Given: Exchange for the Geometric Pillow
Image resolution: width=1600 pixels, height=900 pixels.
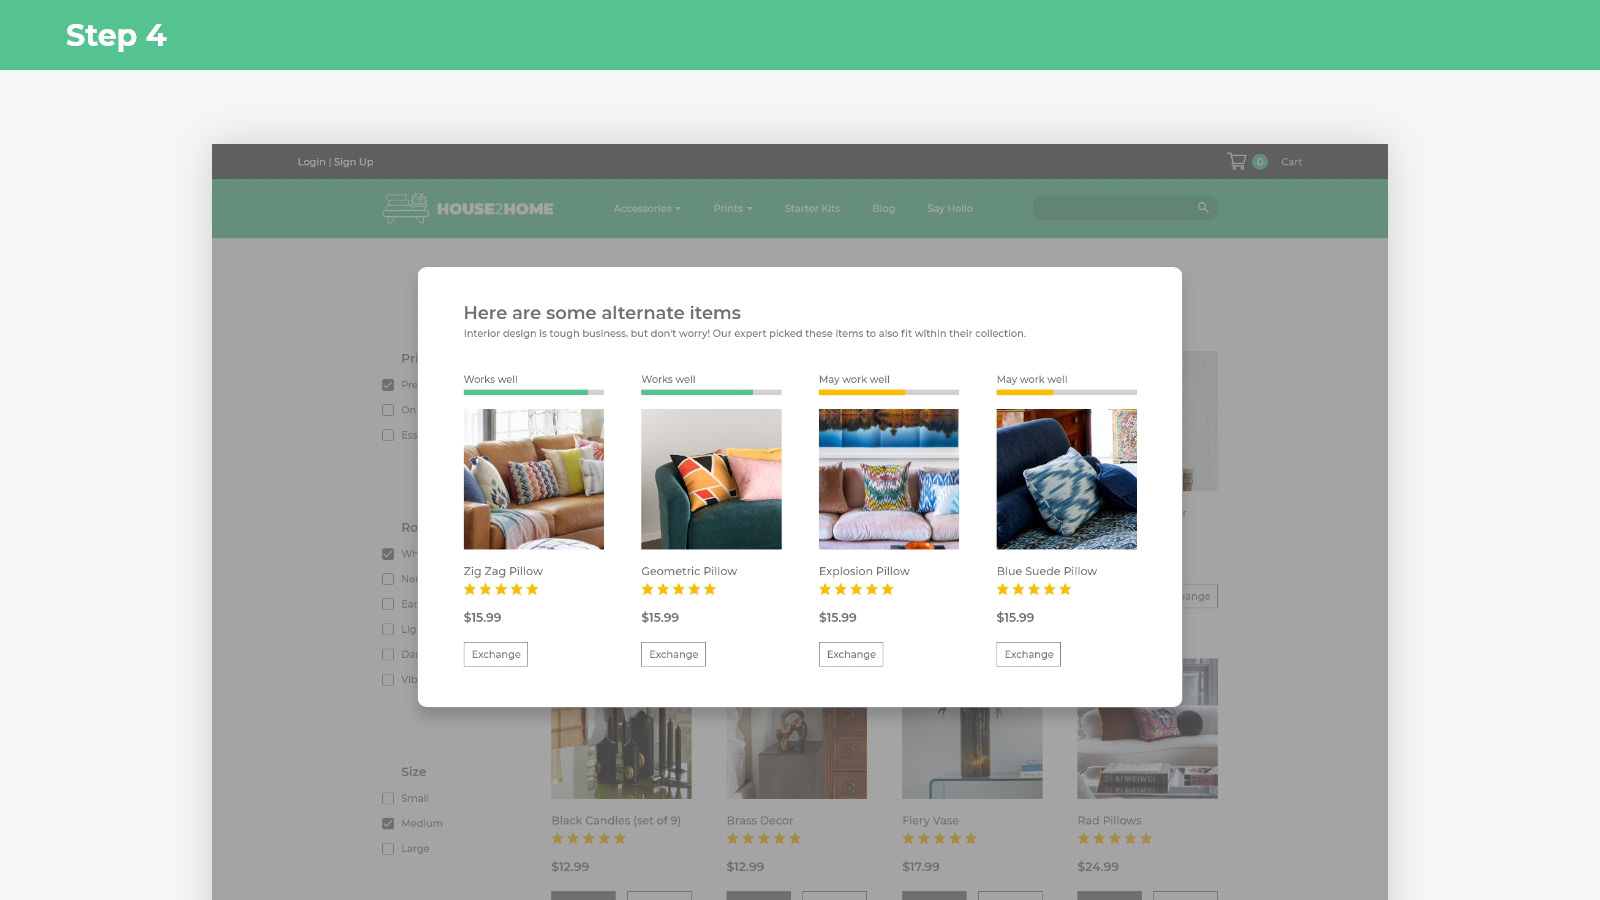Looking at the screenshot, I should coord(673,654).
